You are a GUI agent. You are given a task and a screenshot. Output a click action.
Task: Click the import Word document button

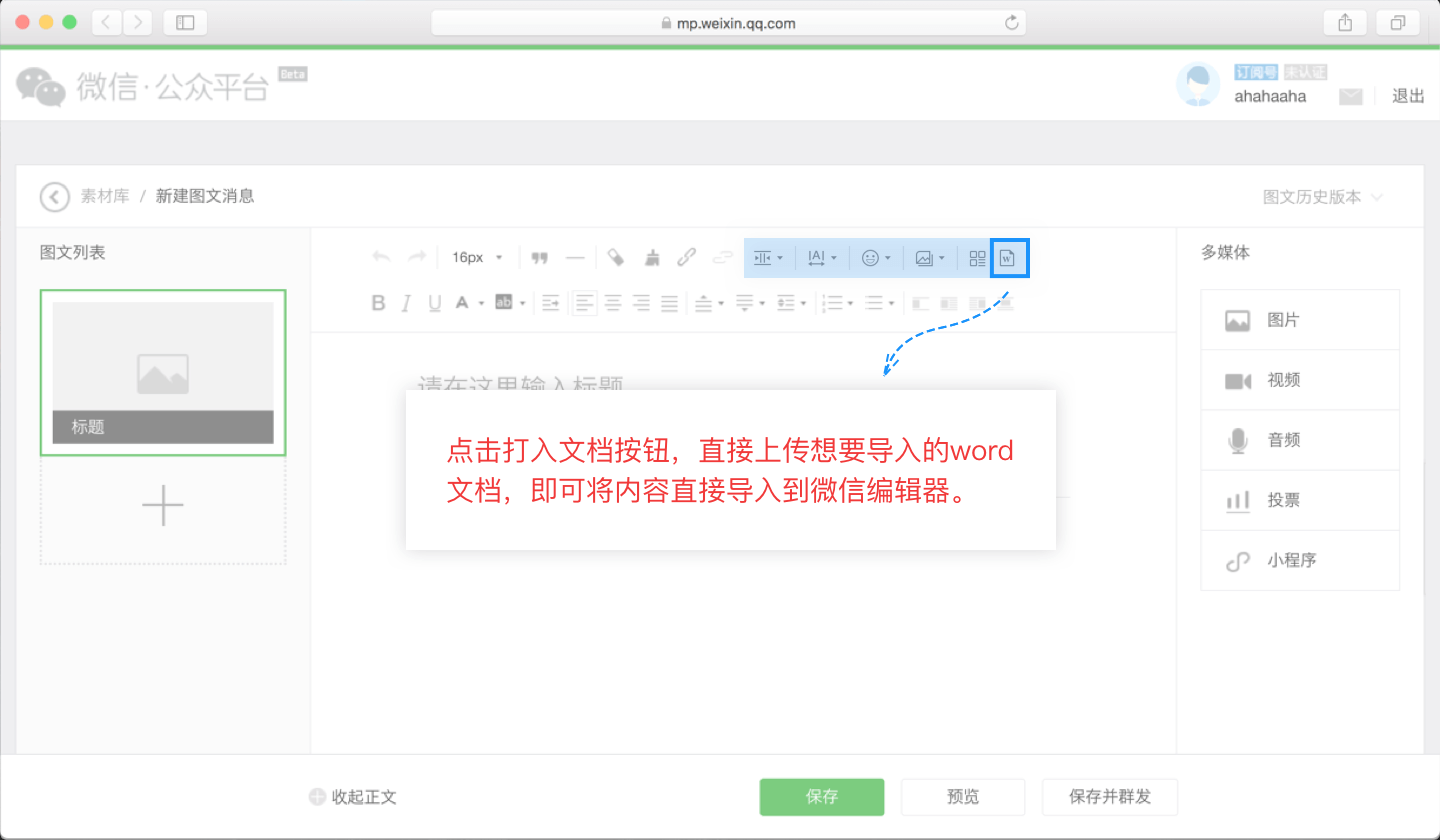(1009, 258)
